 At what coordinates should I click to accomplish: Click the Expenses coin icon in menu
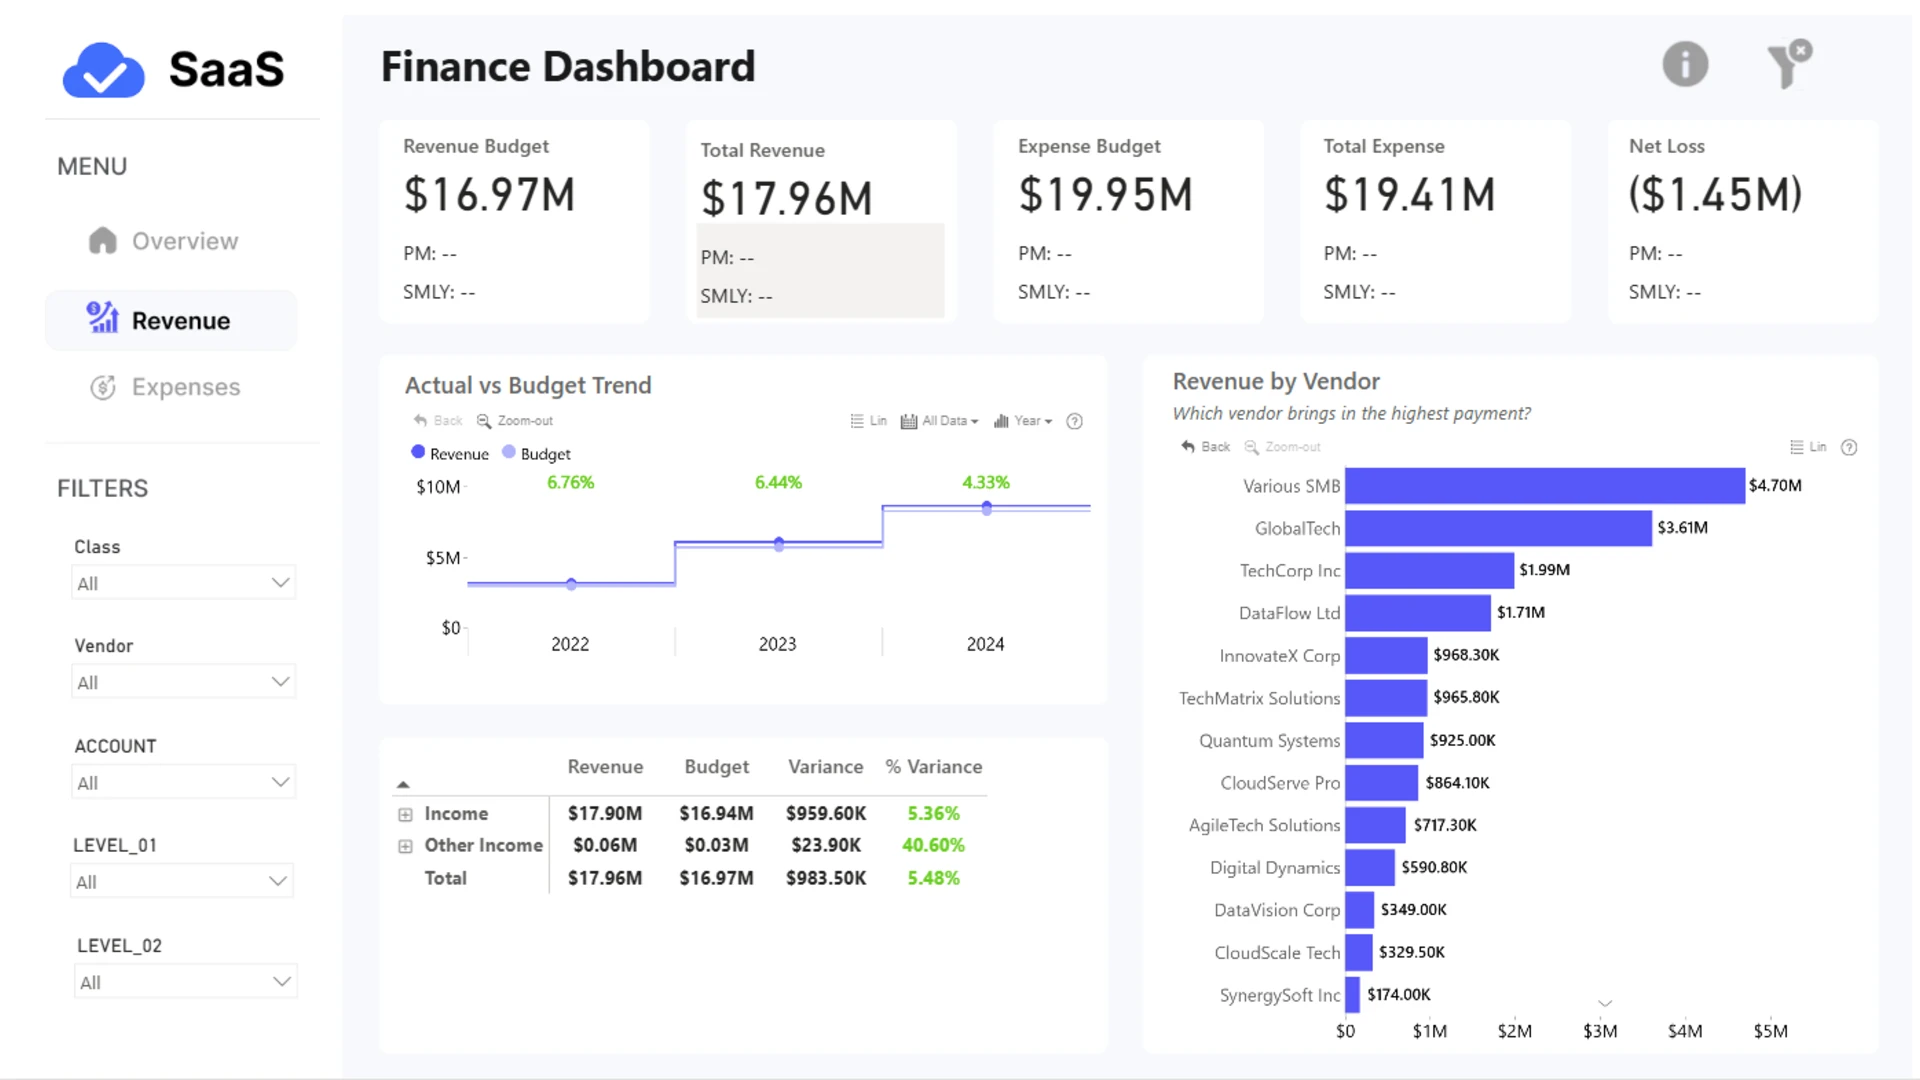point(103,387)
